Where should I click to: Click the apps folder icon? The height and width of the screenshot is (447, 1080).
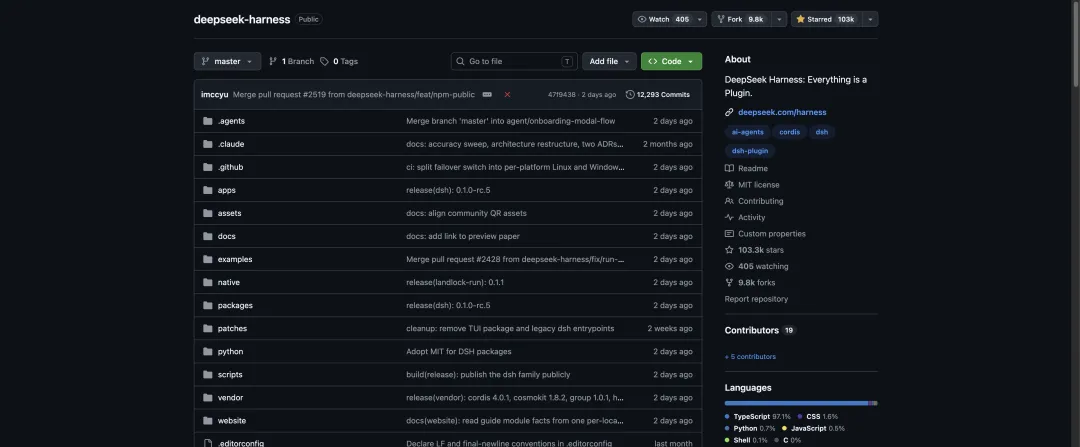[207, 190]
